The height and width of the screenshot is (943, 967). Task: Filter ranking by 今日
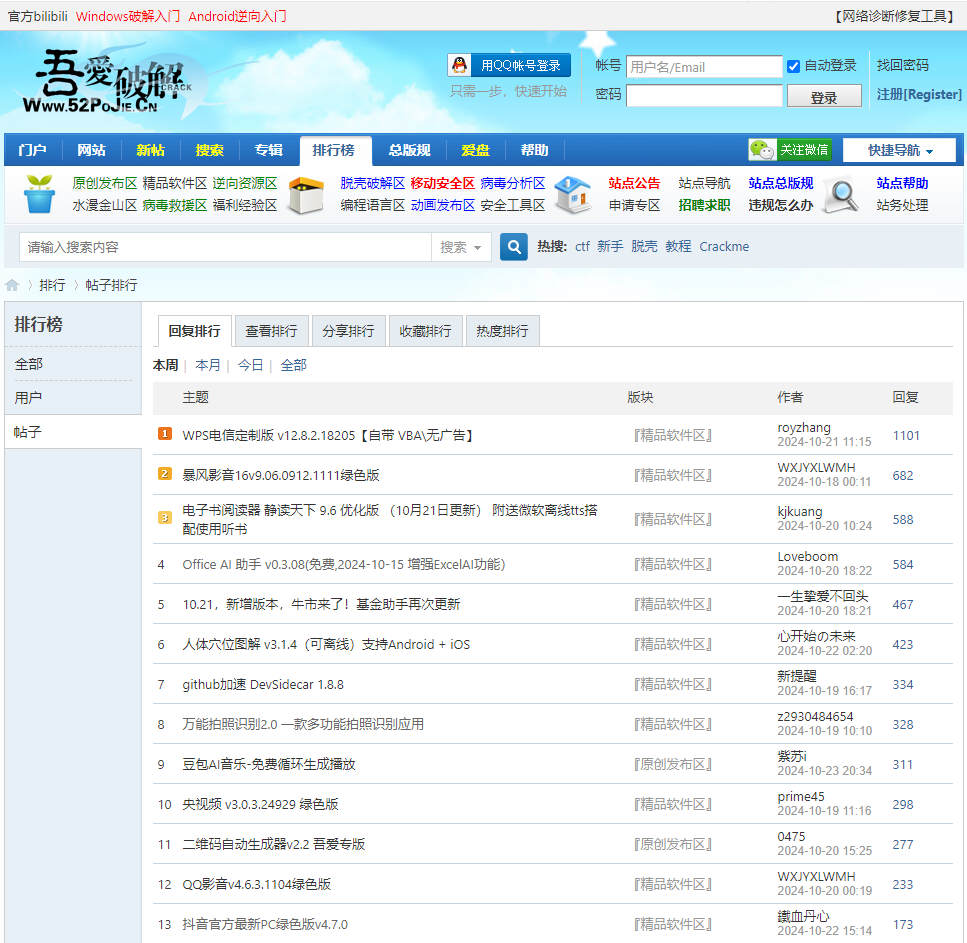tap(250, 365)
